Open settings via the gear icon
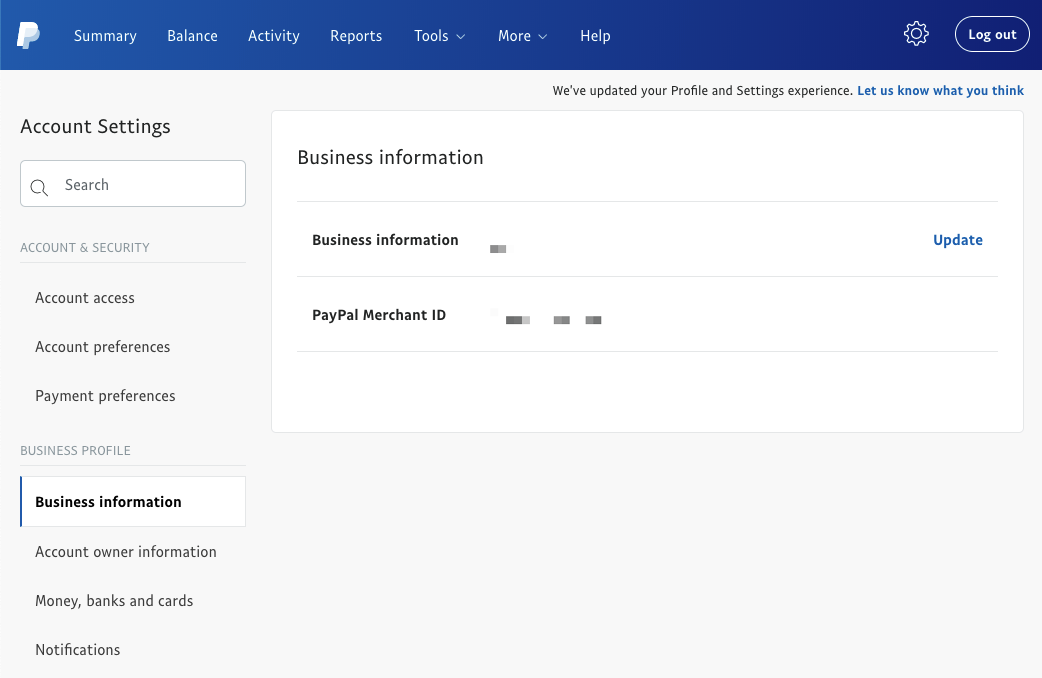 click(916, 34)
